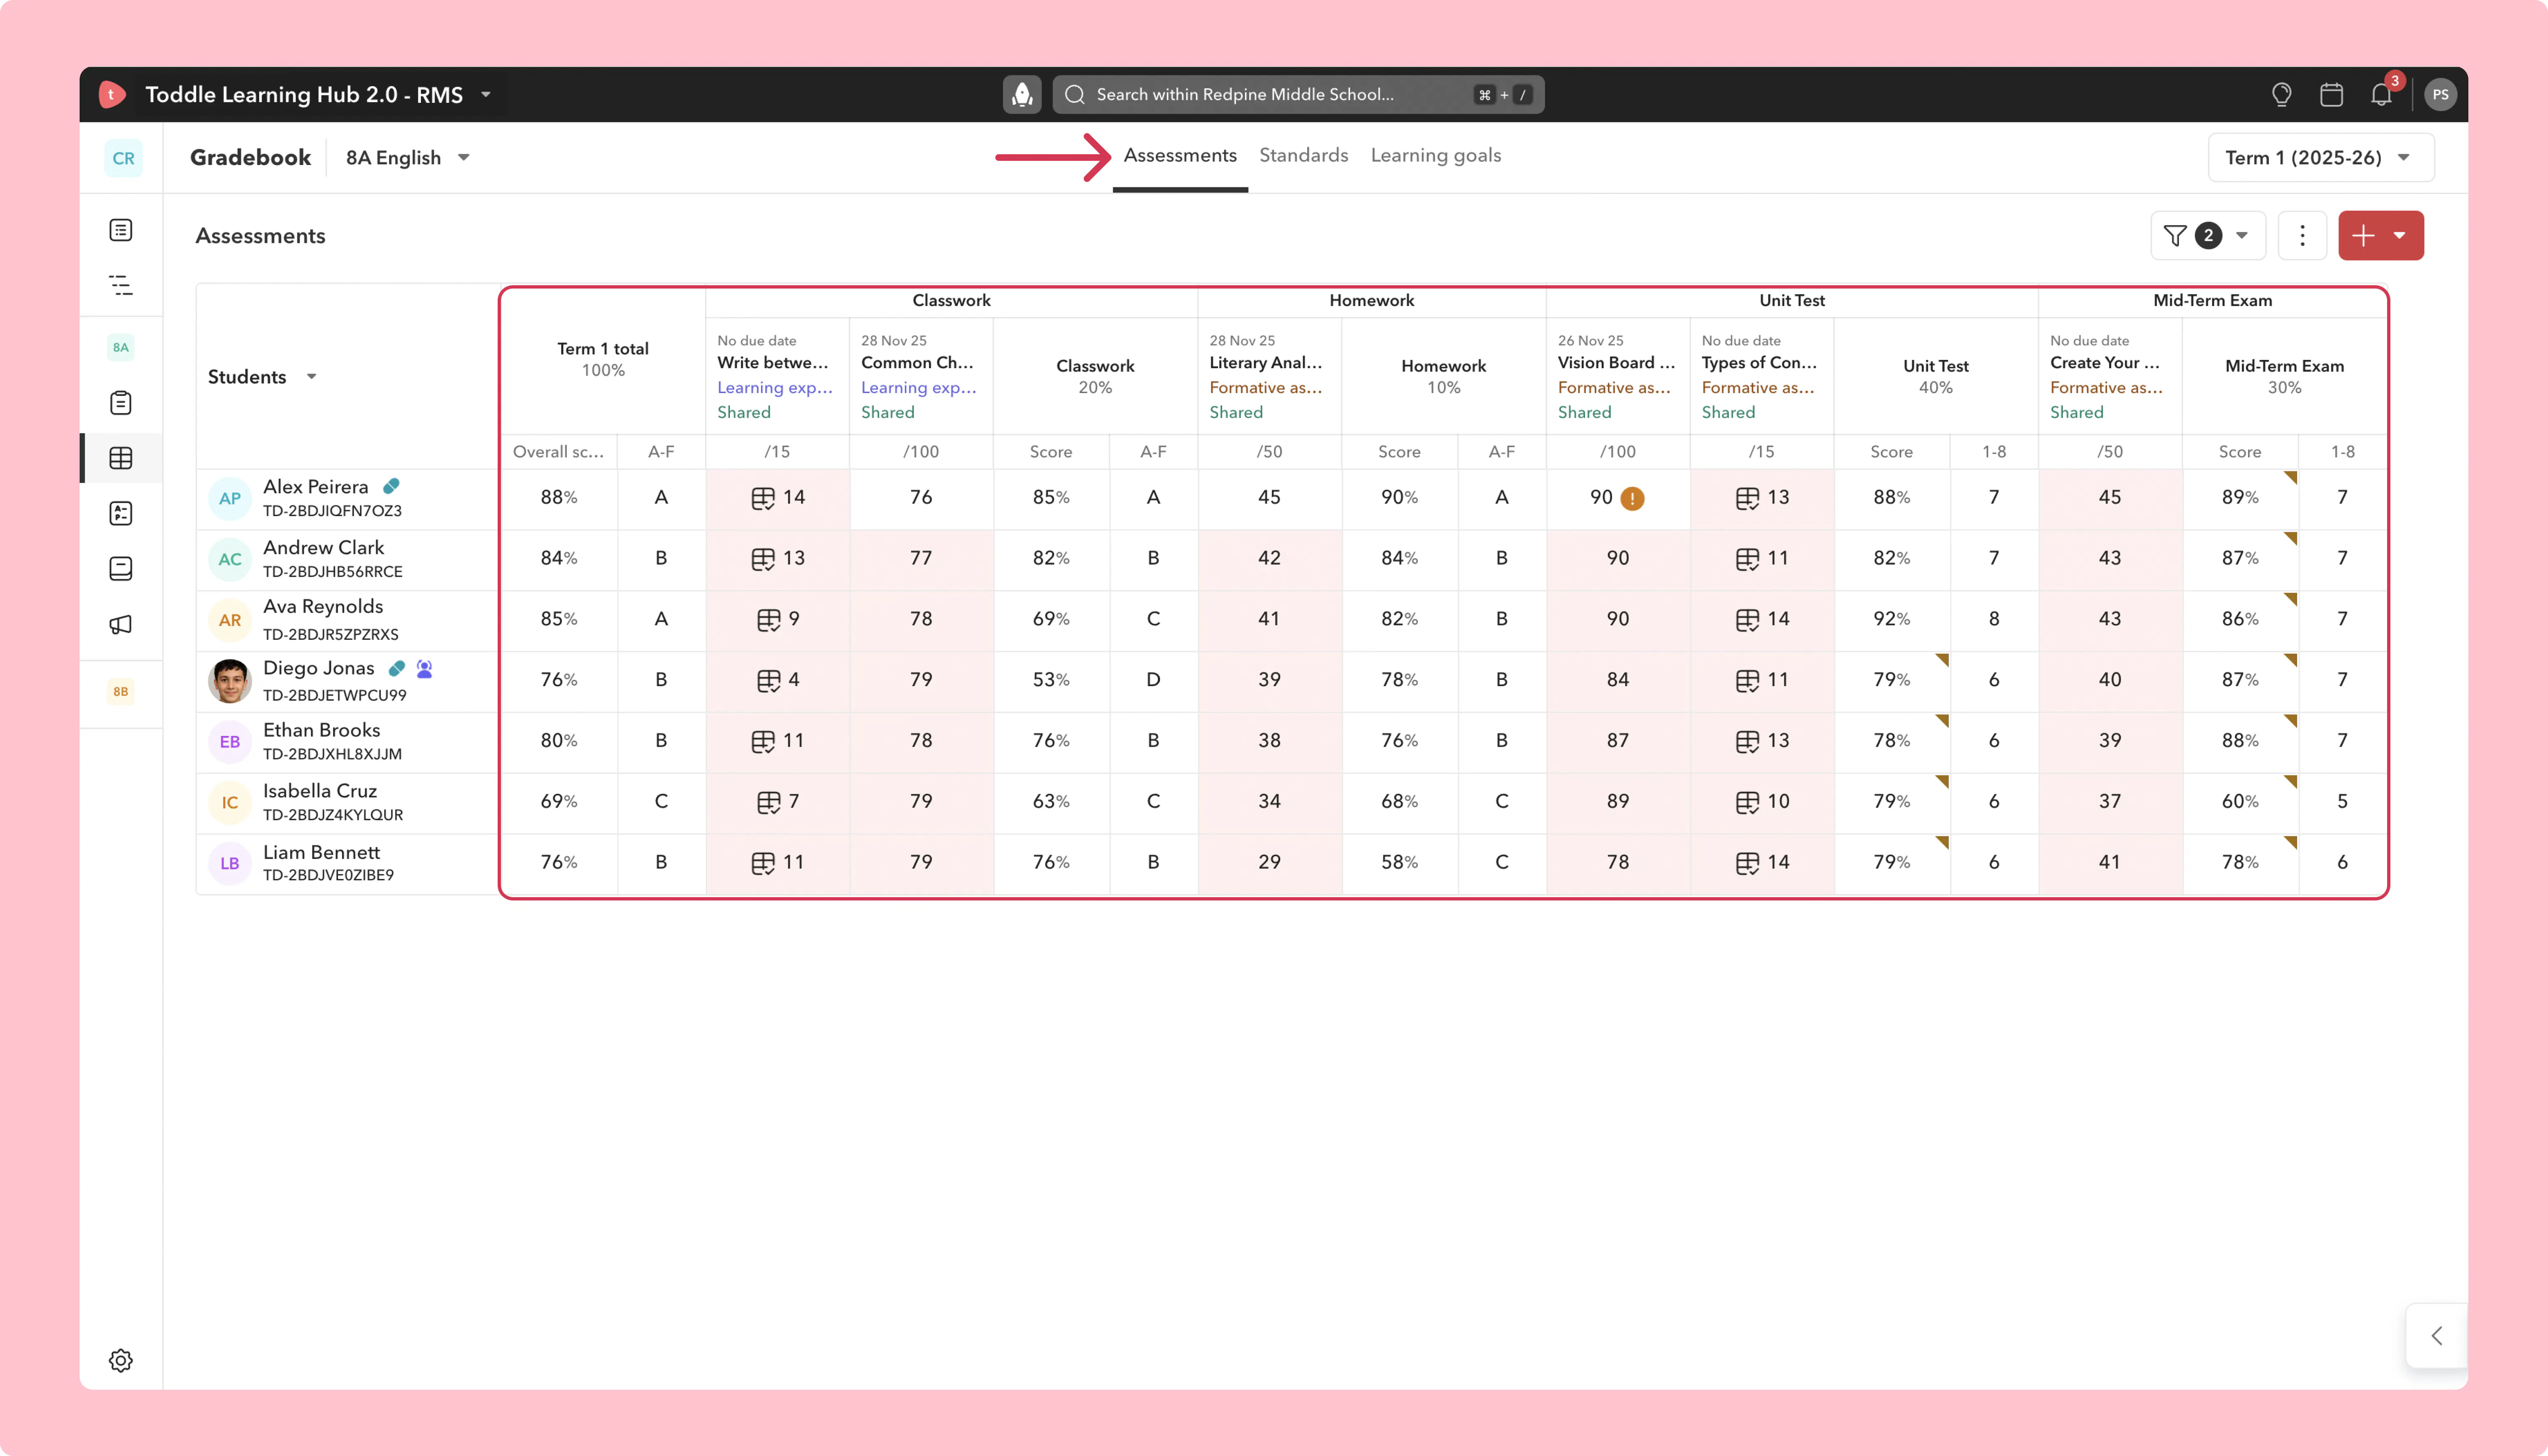Click the 'Term 1 total 100%' column header
The height and width of the screenshot is (1456, 2548).
(x=603, y=359)
